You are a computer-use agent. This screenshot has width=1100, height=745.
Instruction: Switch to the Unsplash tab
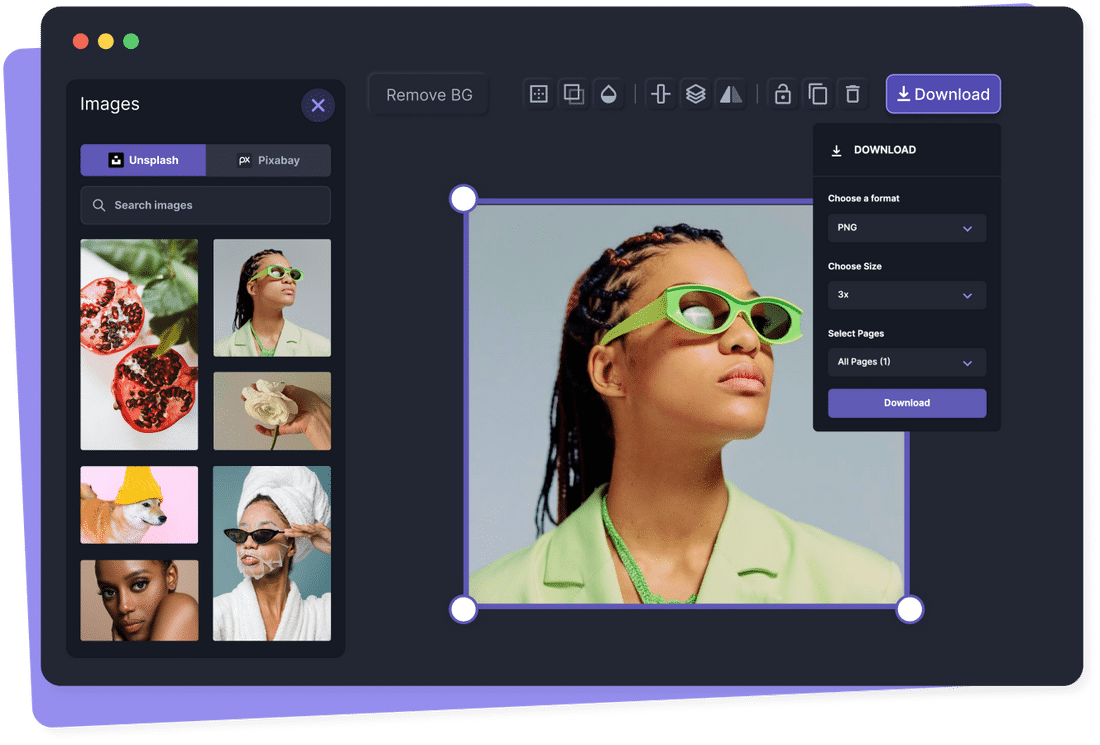[x=144, y=160]
